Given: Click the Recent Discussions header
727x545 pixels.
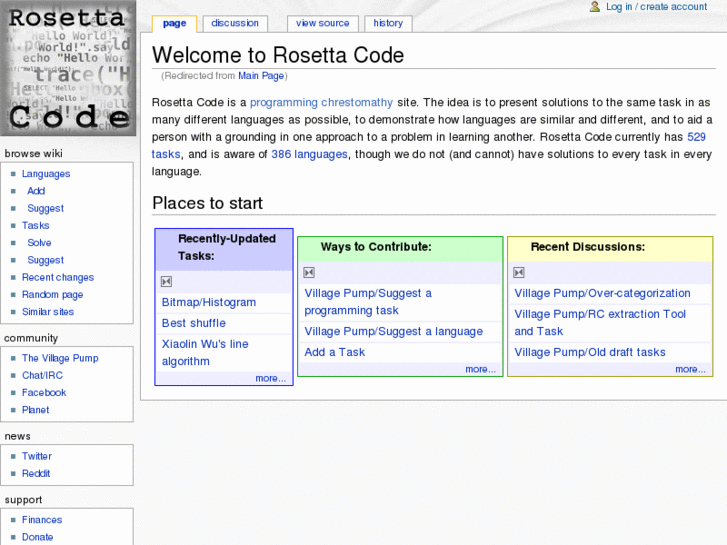Looking at the screenshot, I should point(587,247).
